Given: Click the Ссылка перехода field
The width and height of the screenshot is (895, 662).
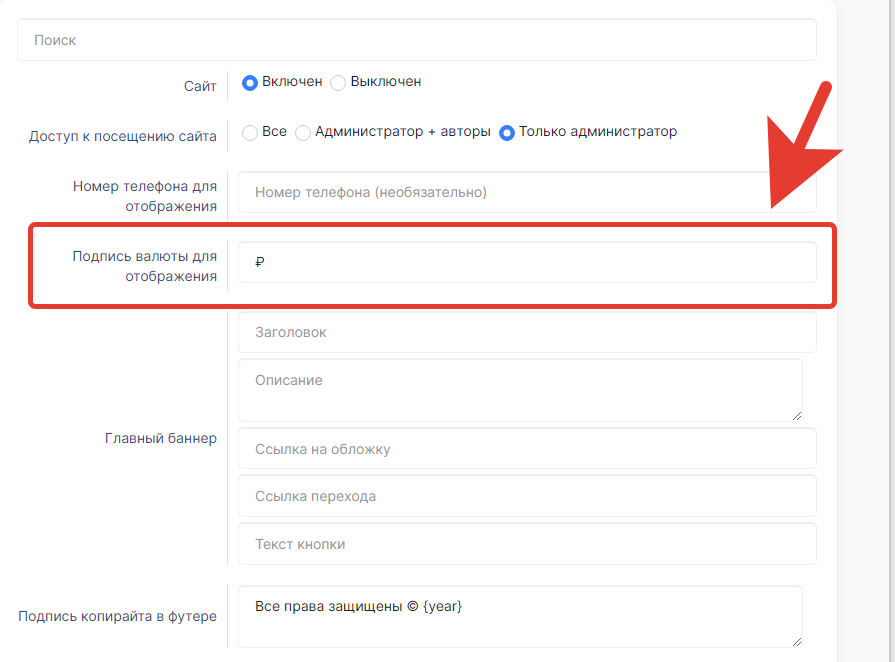Looking at the screenshot, I should [x=527, y=496].
